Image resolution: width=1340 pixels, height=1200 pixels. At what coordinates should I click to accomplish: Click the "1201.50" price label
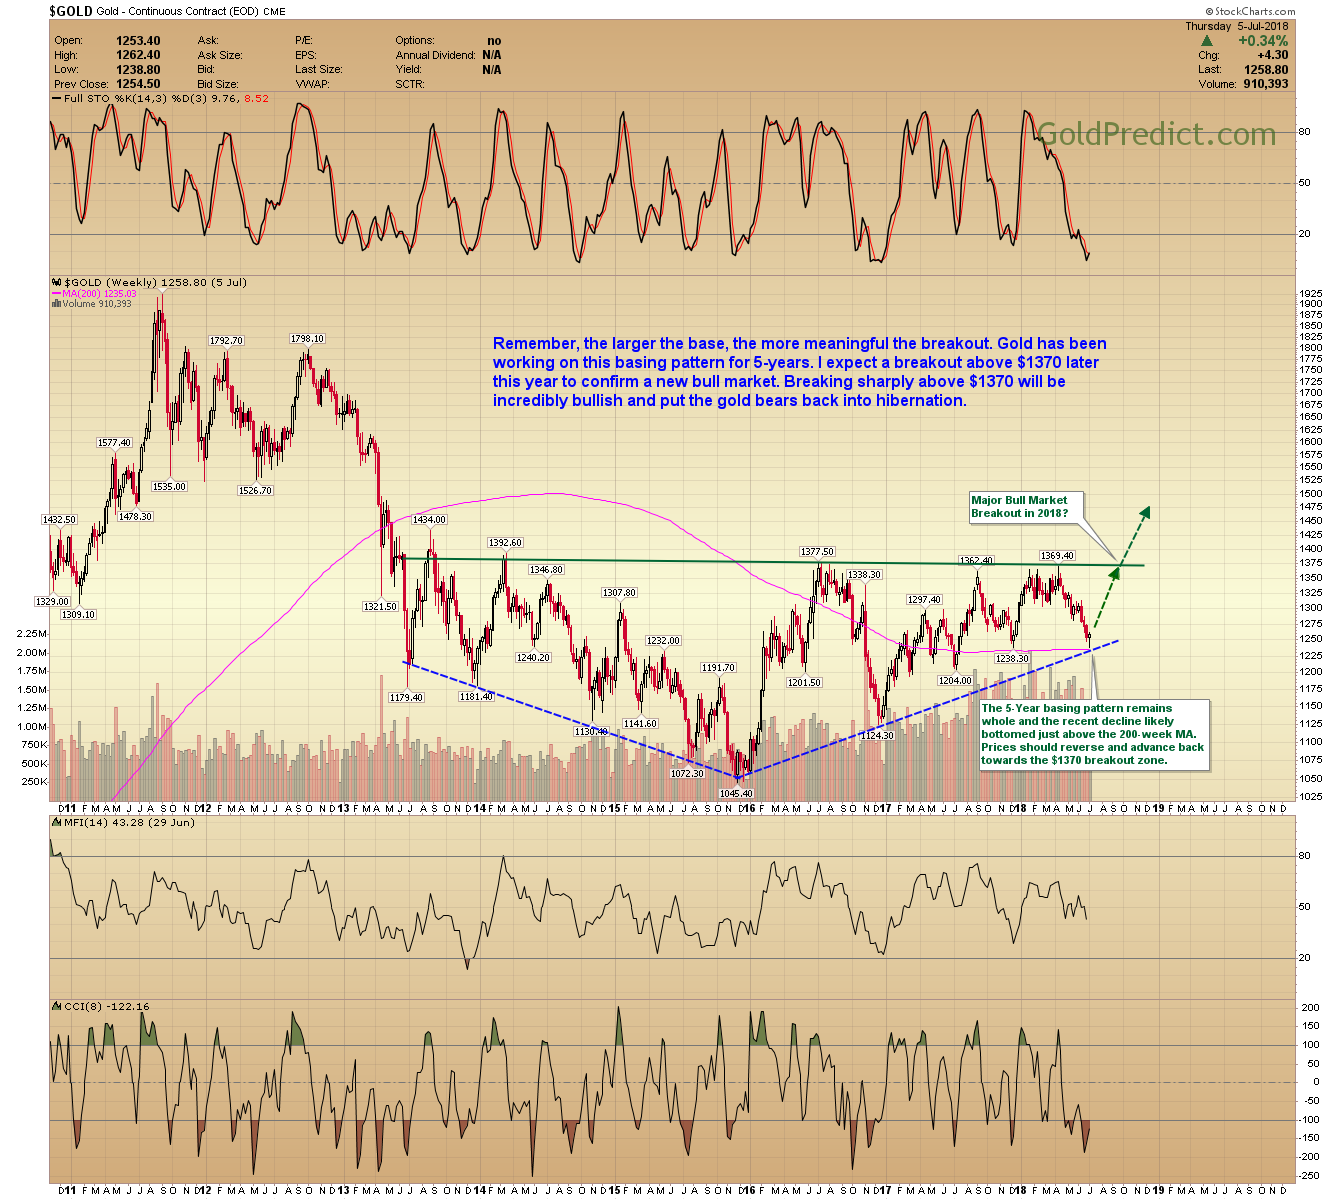(x=804, y=683)
